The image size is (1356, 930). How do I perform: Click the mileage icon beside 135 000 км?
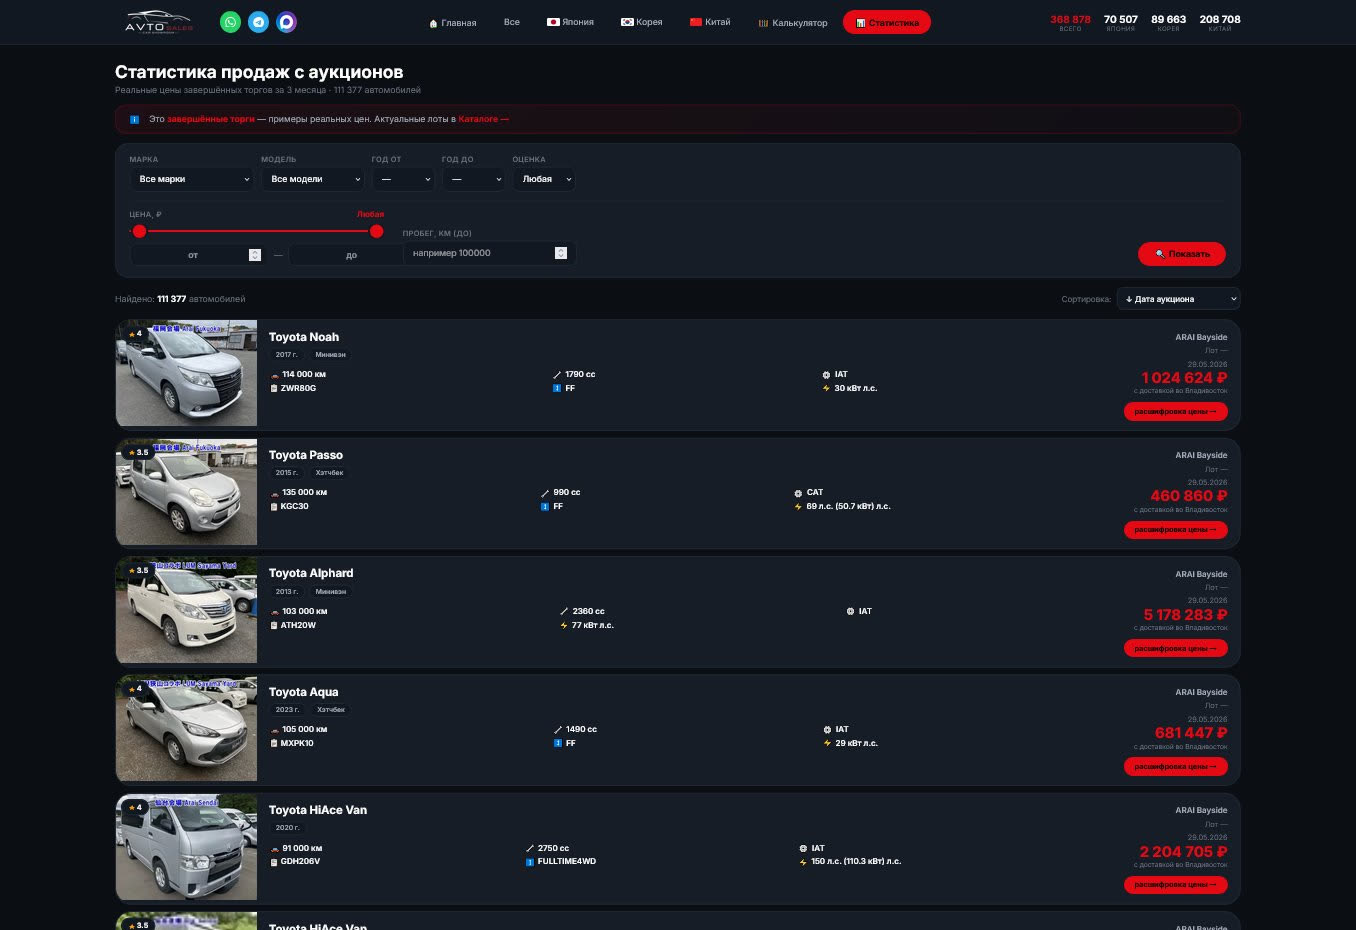275,493
